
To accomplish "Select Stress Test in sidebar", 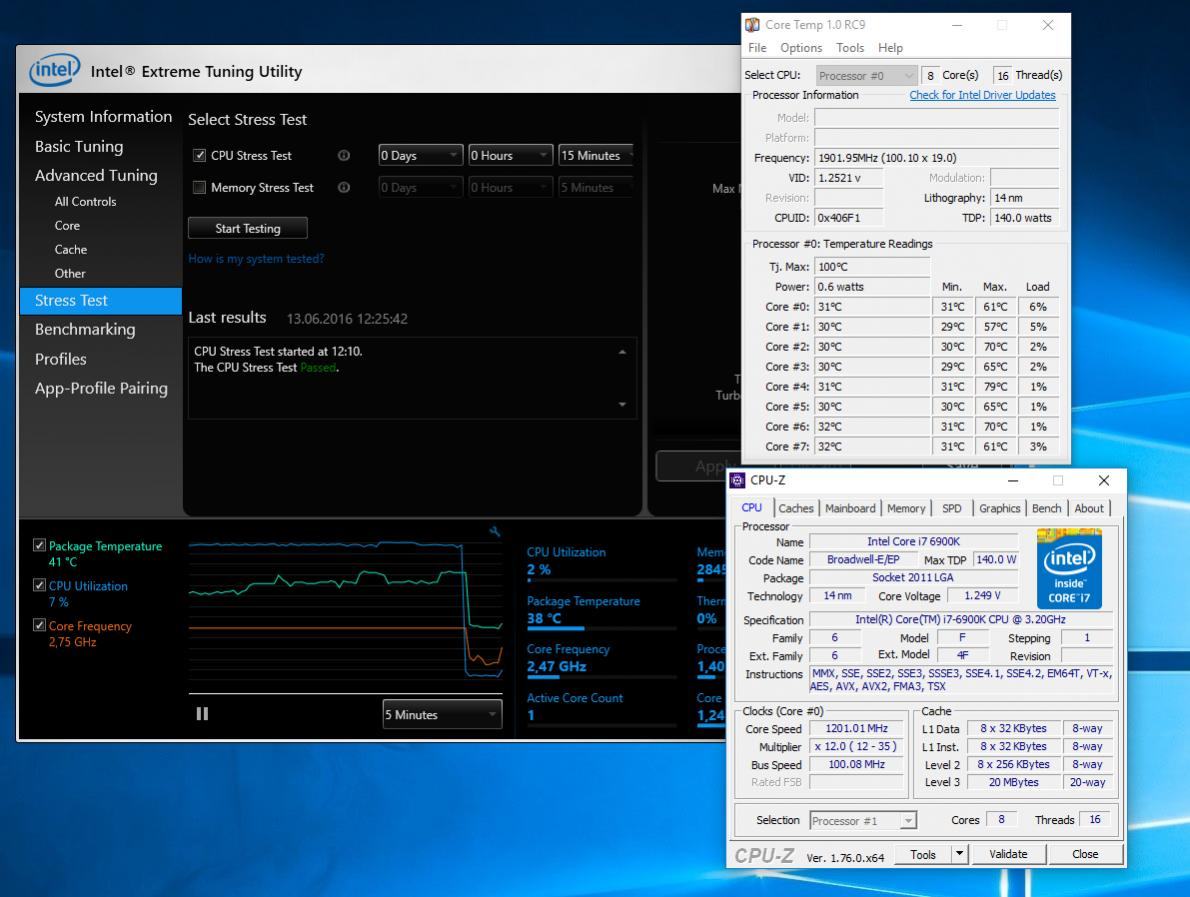I will coord(101,301).
